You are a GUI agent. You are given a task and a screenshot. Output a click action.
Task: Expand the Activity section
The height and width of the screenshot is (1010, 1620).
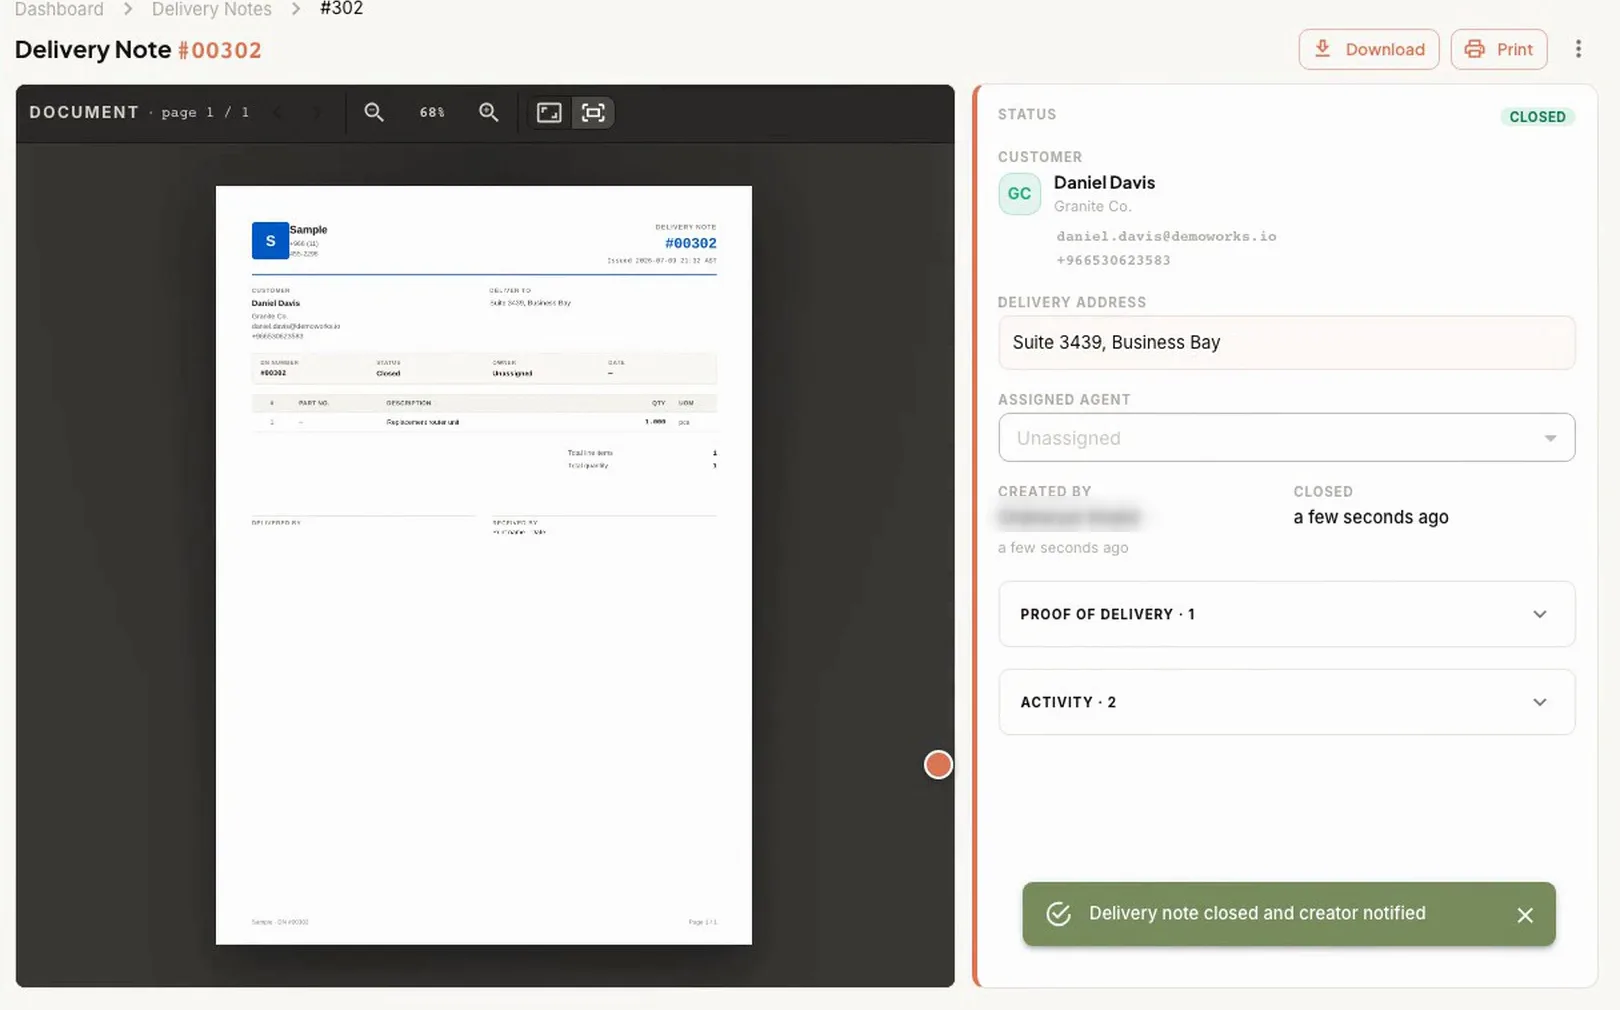pyautogui.click(x=1286, y=702)
